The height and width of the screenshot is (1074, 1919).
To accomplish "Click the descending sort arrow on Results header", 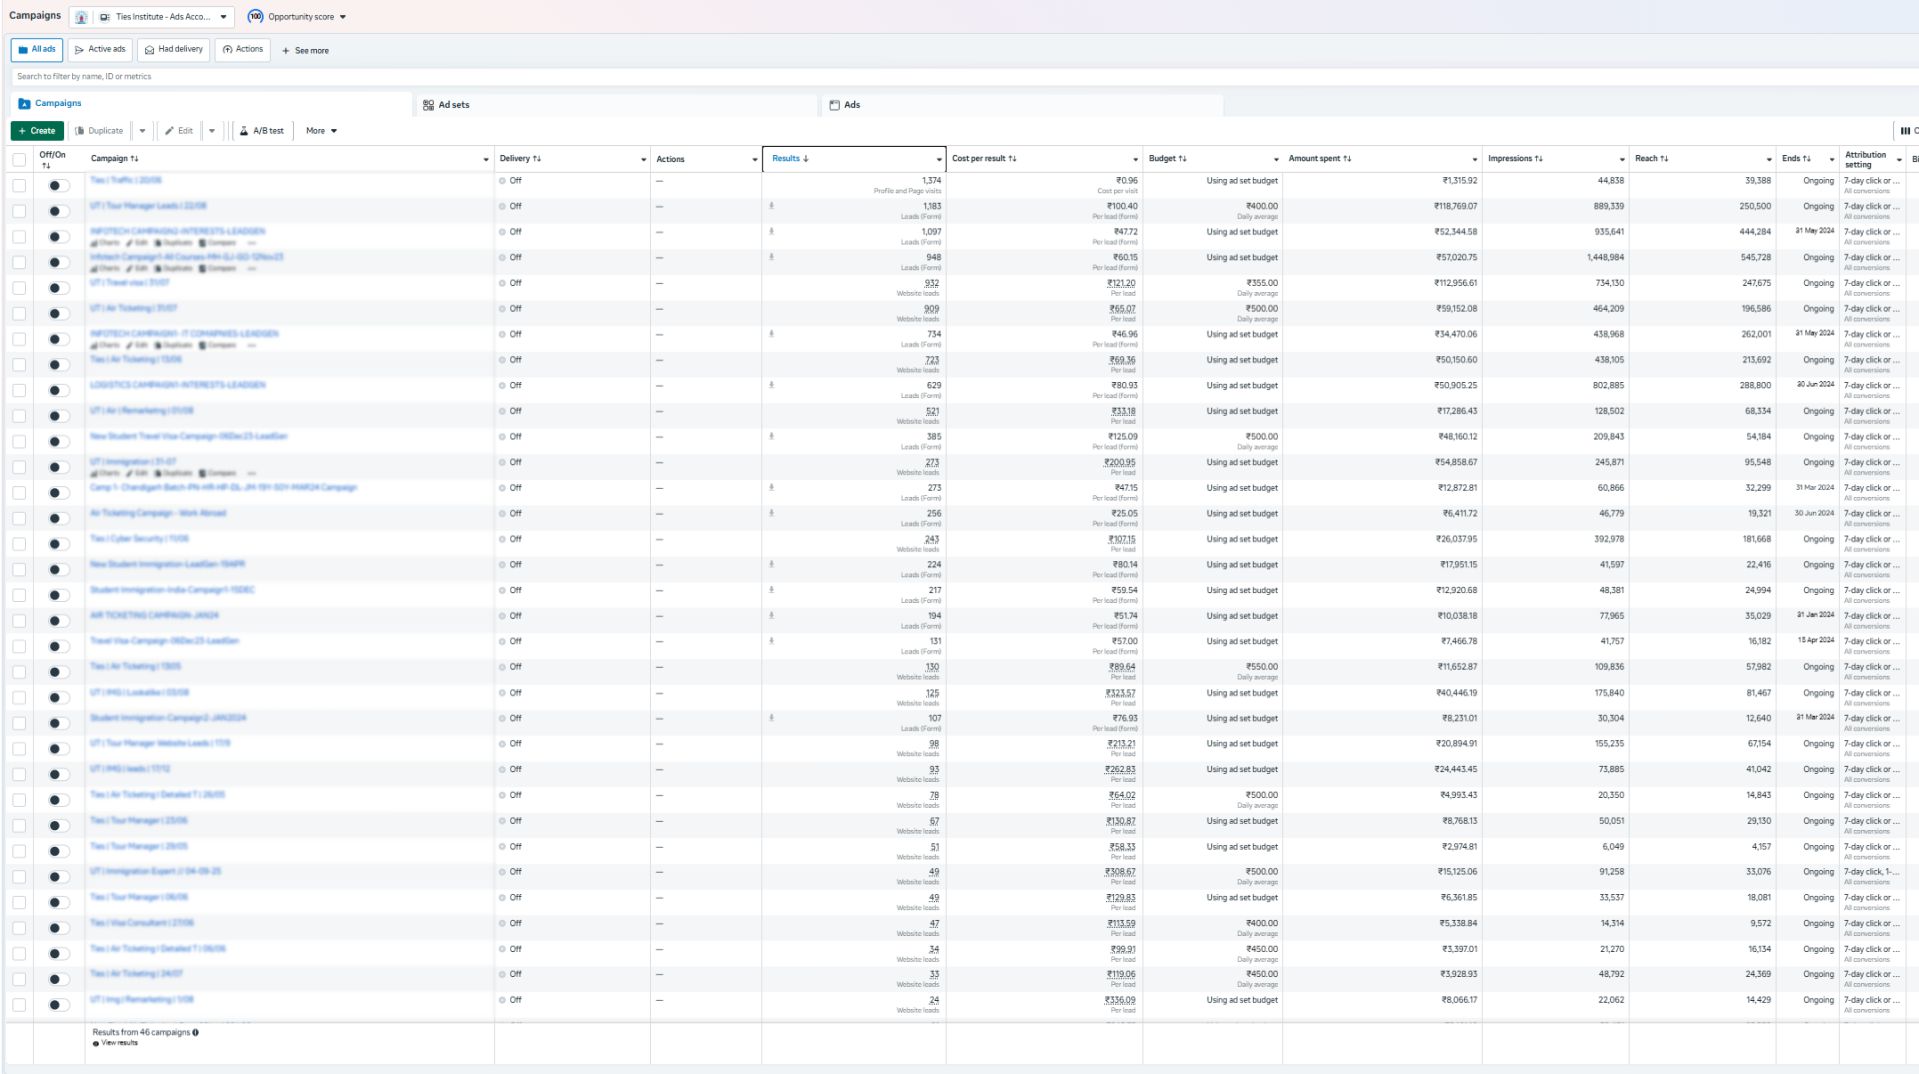I will (806, 159).
